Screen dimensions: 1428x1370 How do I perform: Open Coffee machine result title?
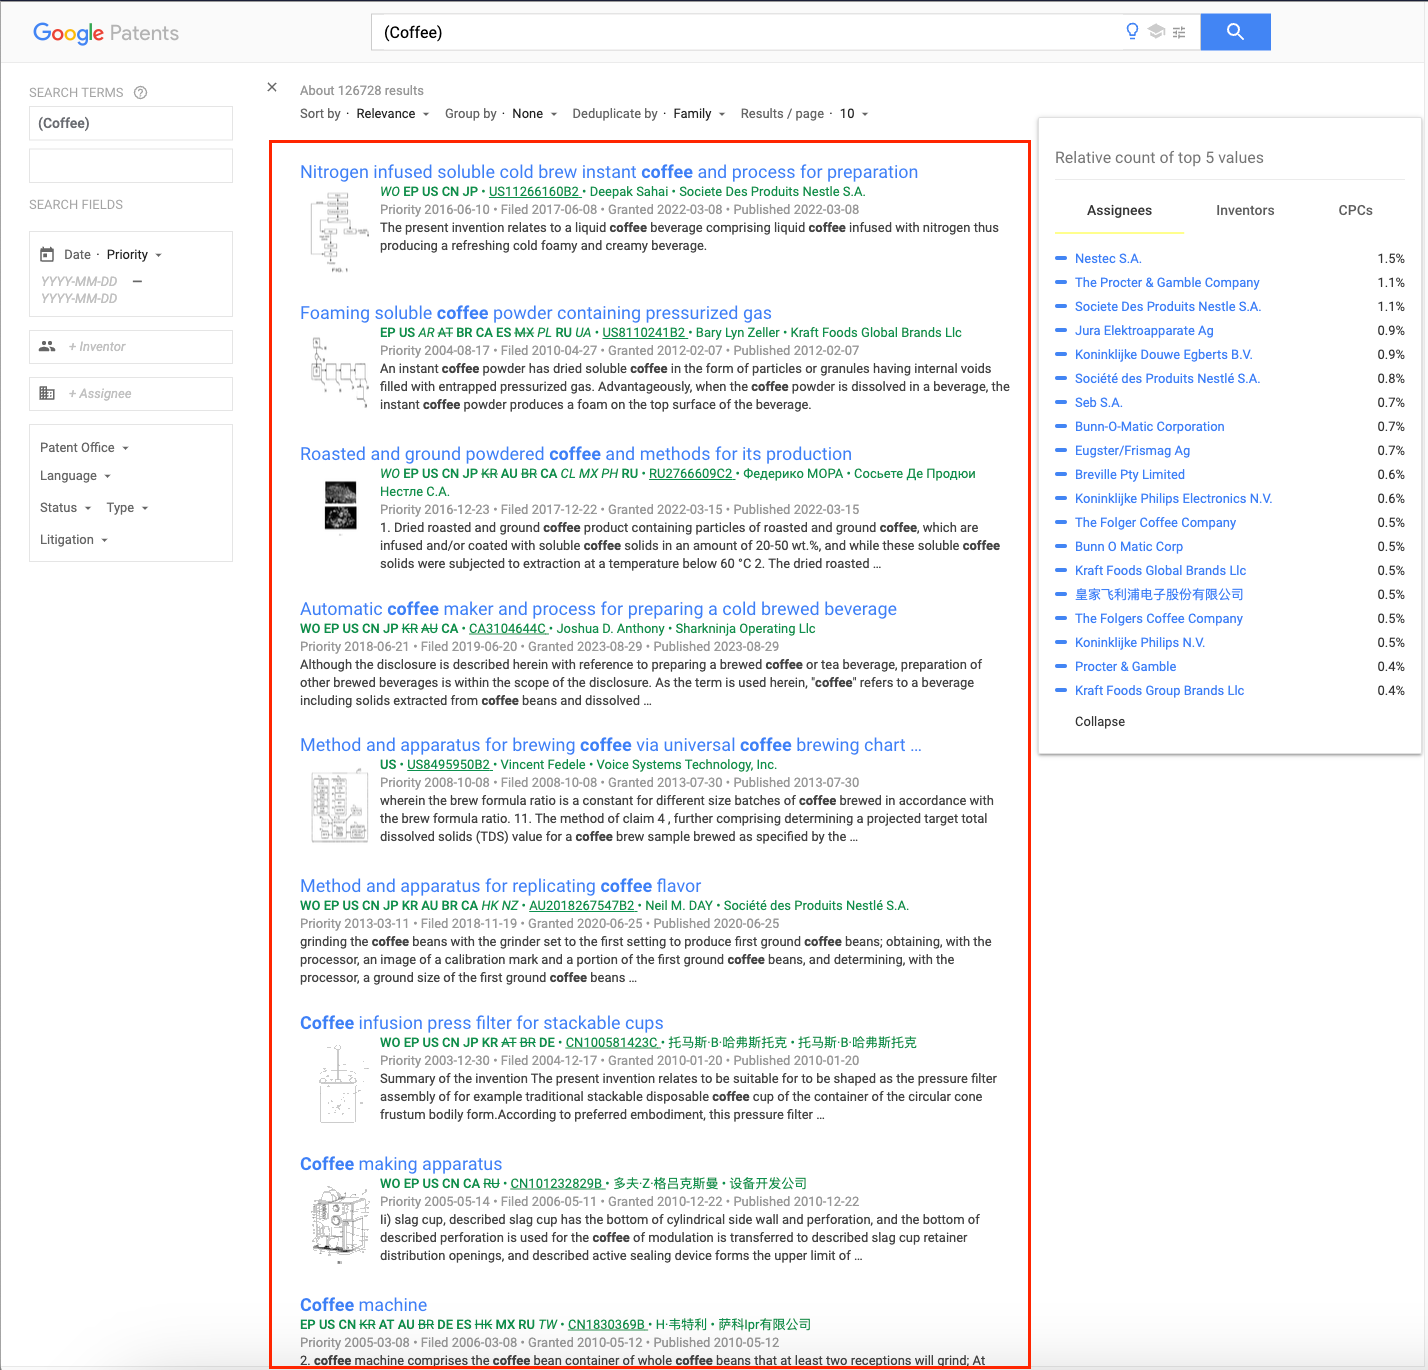click(363, 1305)
